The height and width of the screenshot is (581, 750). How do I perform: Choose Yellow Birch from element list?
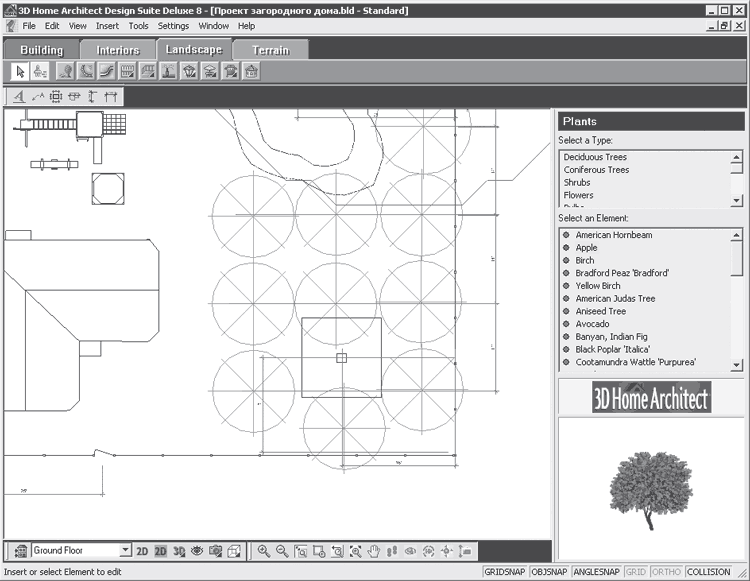[597, 285]
